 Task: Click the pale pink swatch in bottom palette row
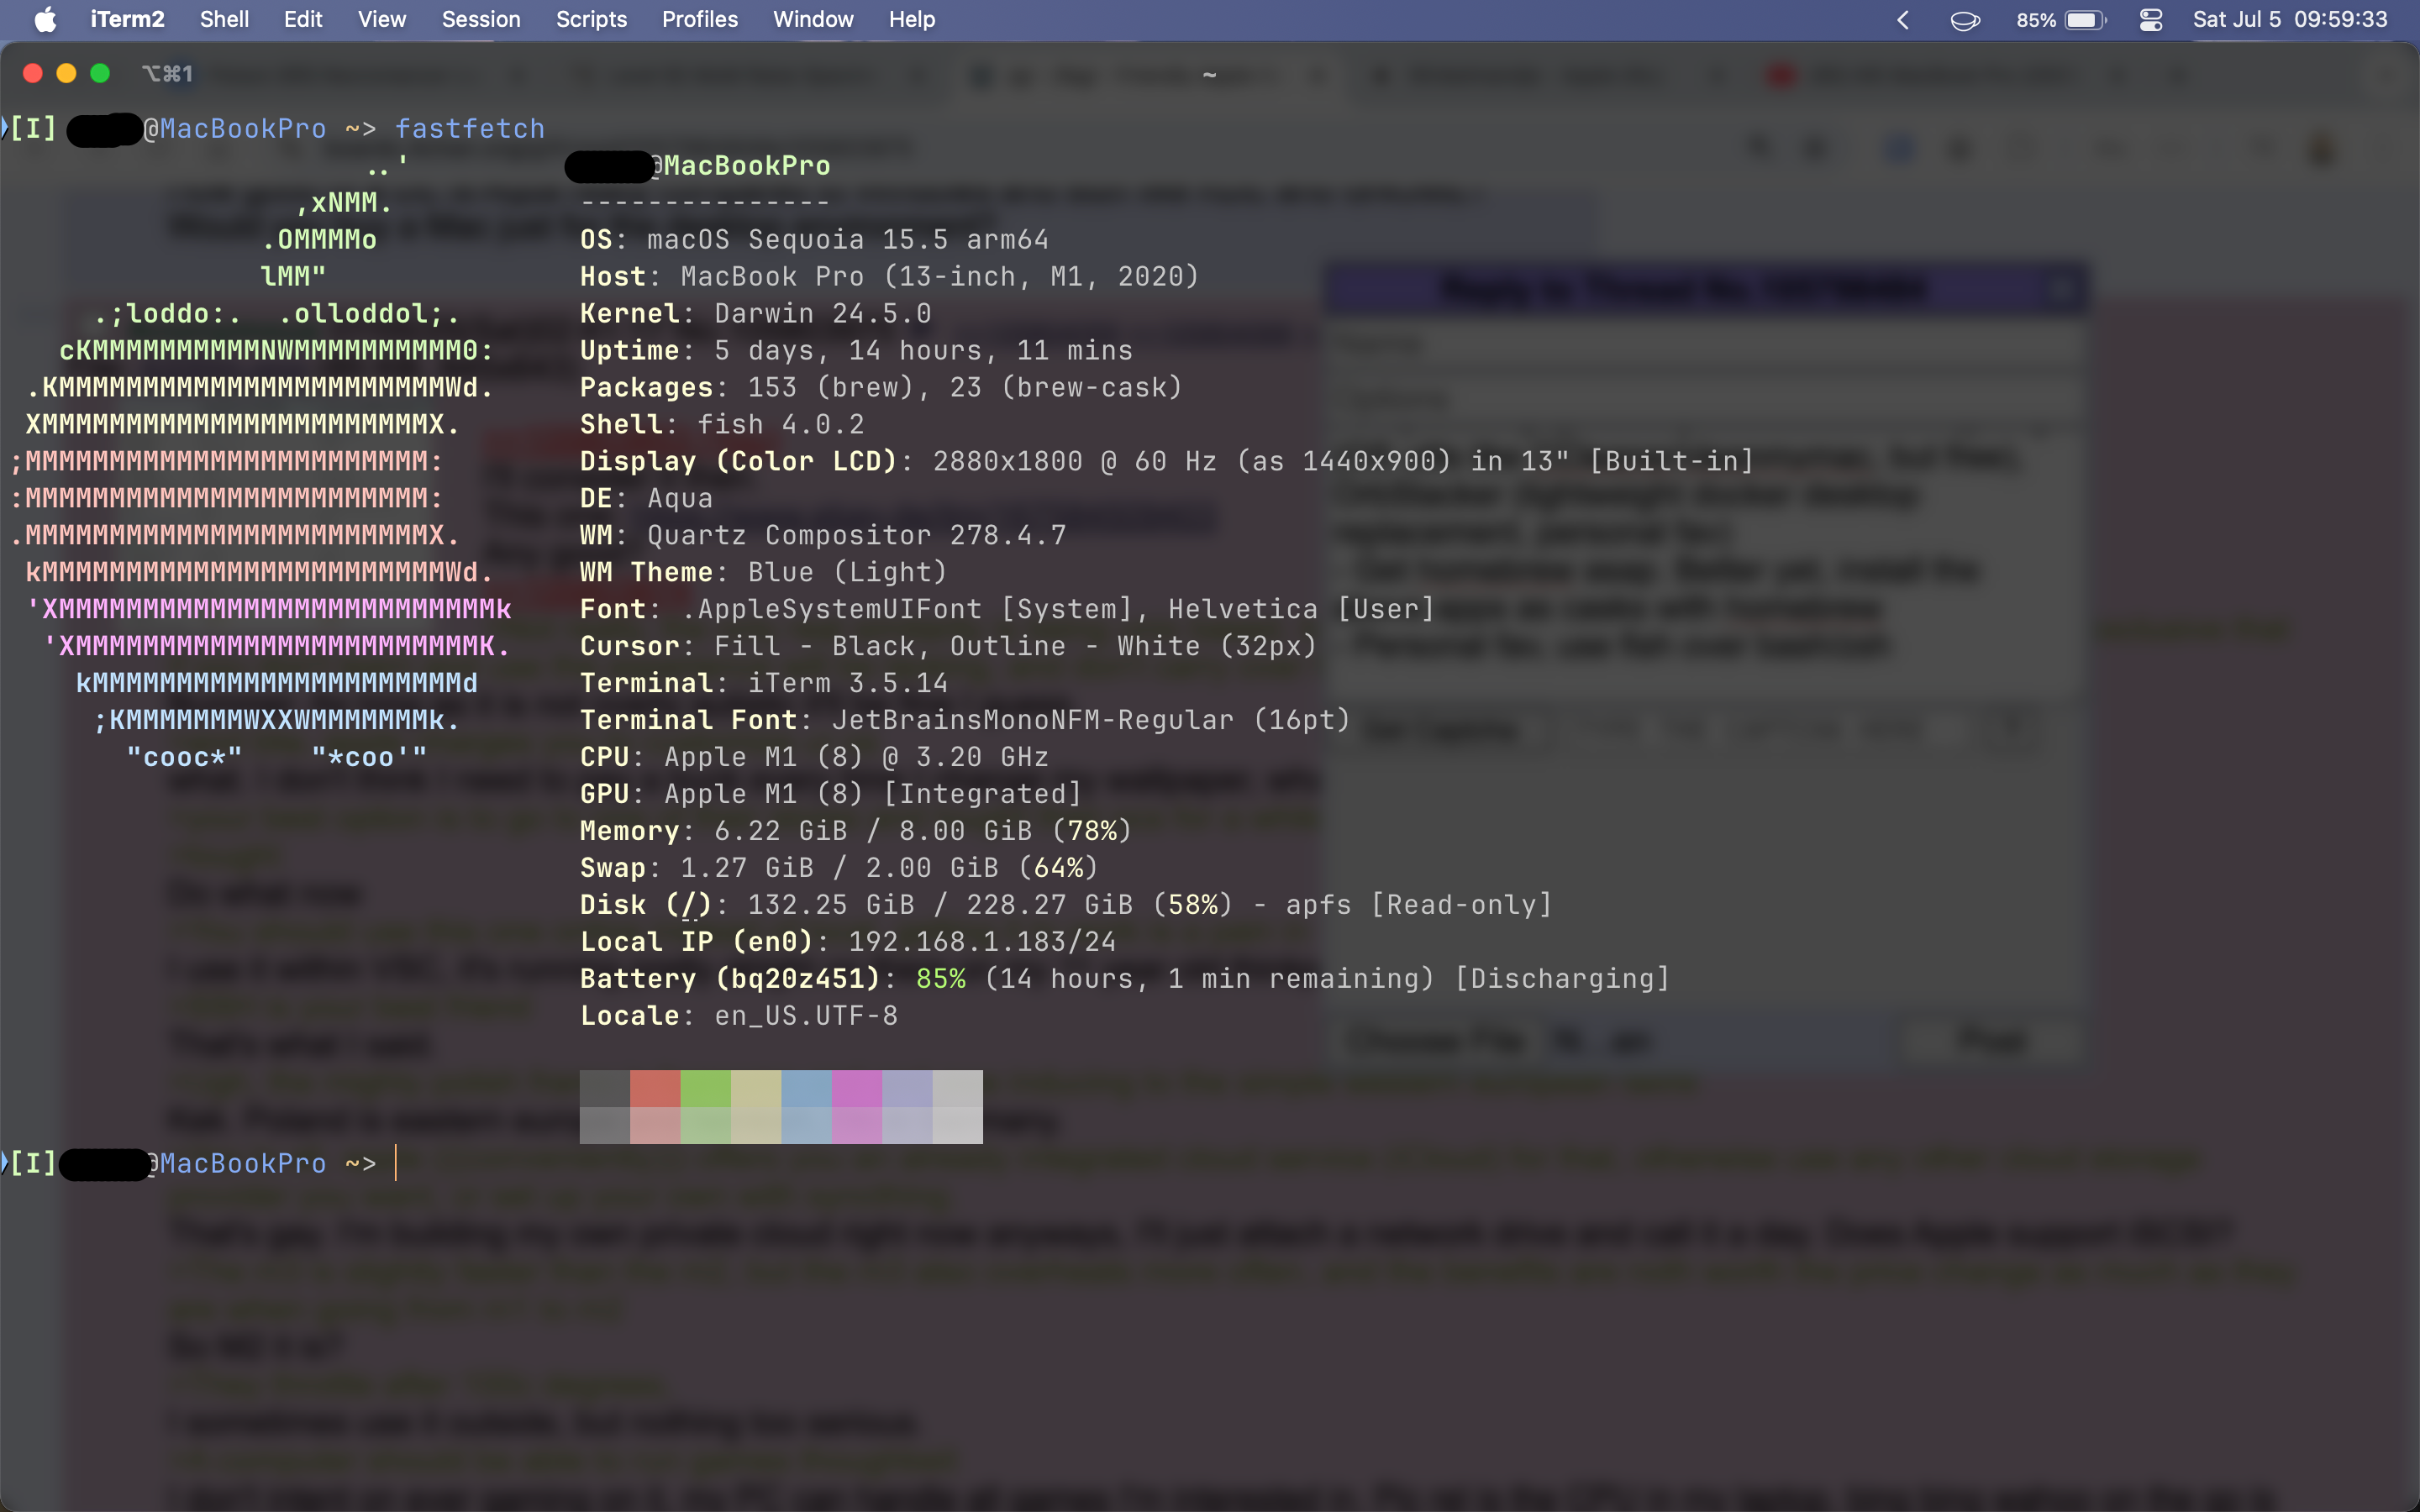655,1125
